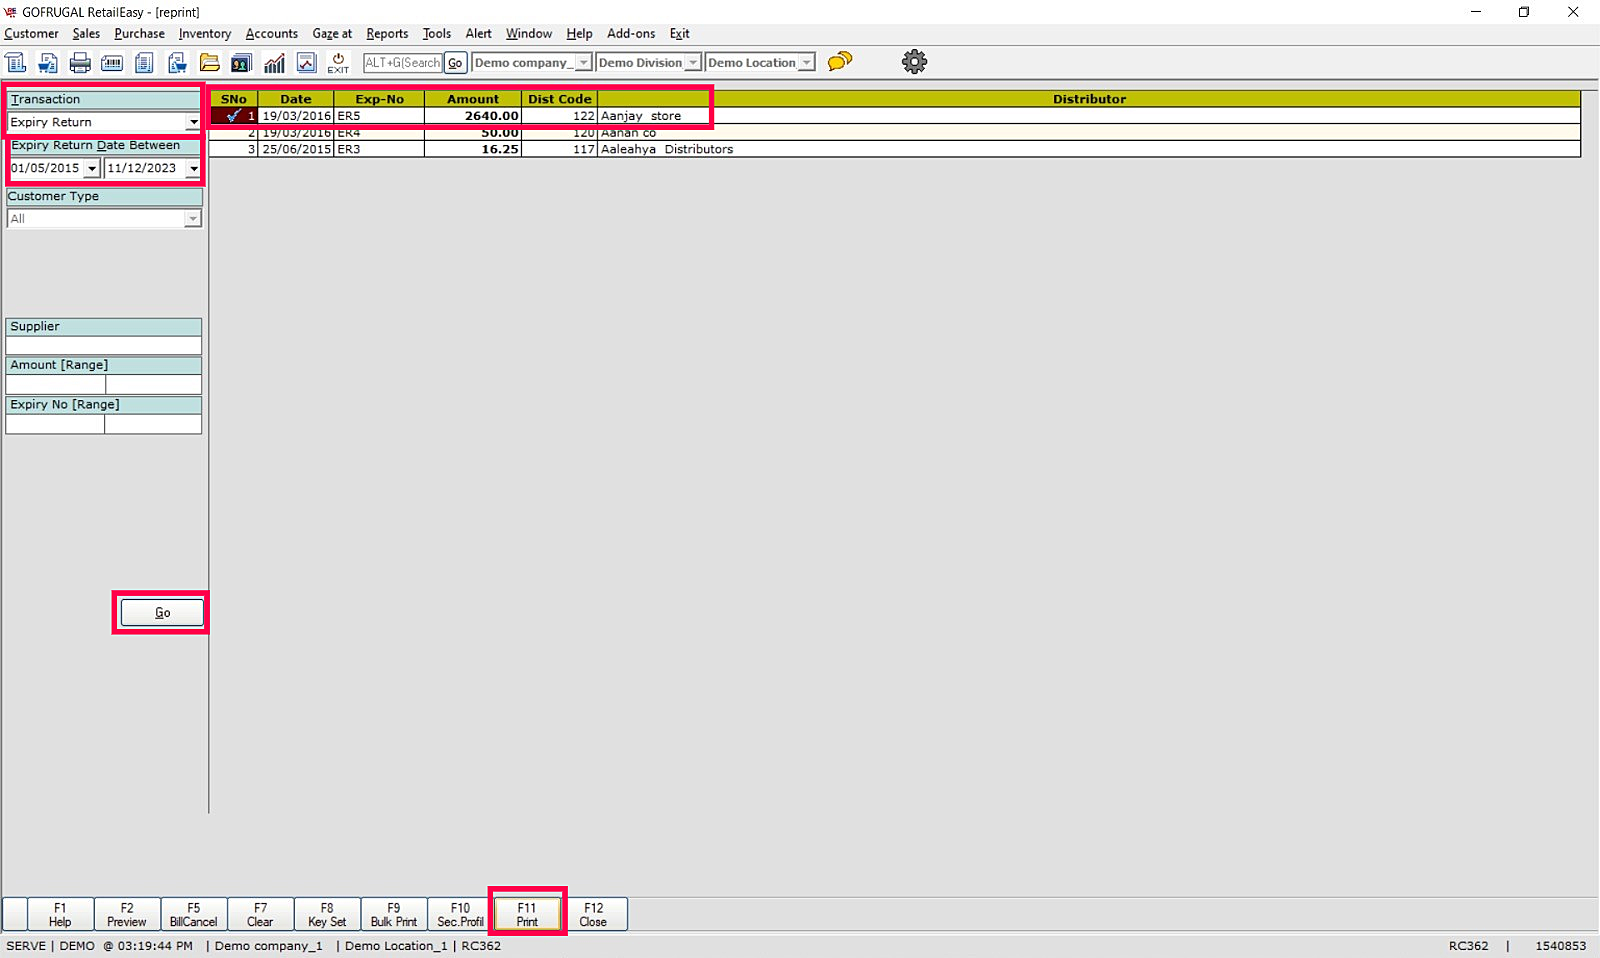Open the Reports menu
This screenshot has width=1600, height=958.
click(387, 34)
